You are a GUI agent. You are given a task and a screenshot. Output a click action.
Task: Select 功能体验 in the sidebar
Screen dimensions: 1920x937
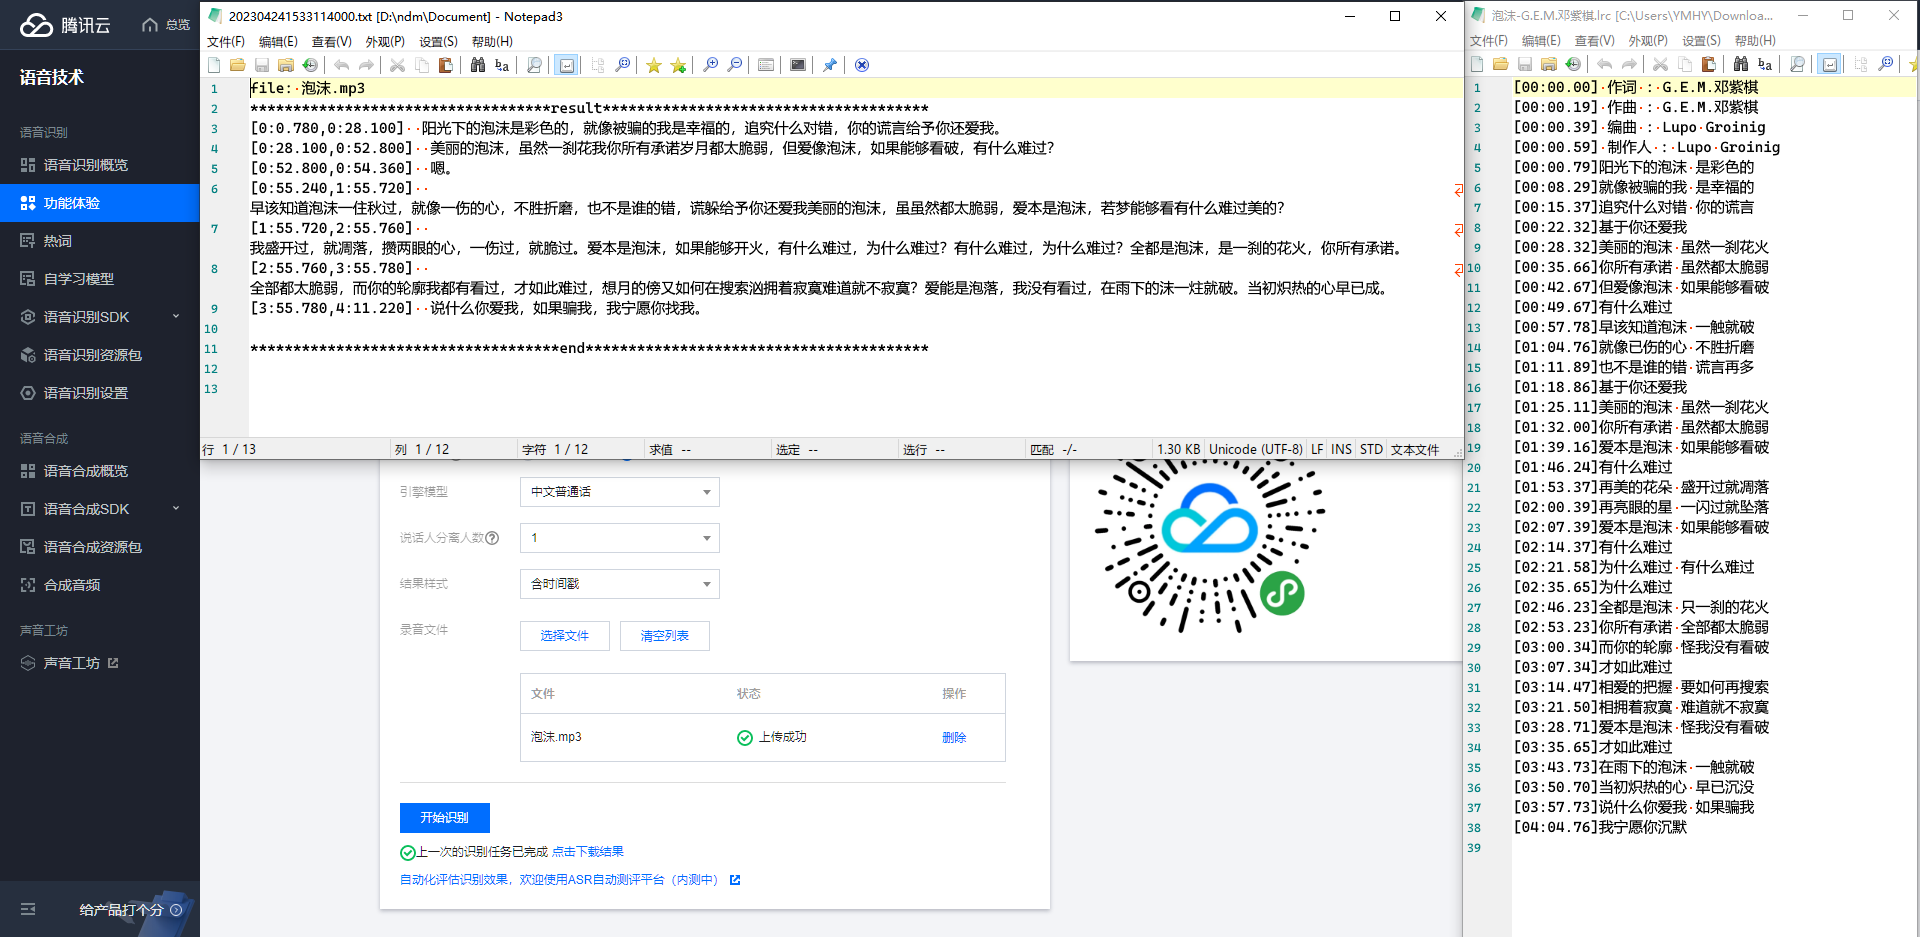100,203
